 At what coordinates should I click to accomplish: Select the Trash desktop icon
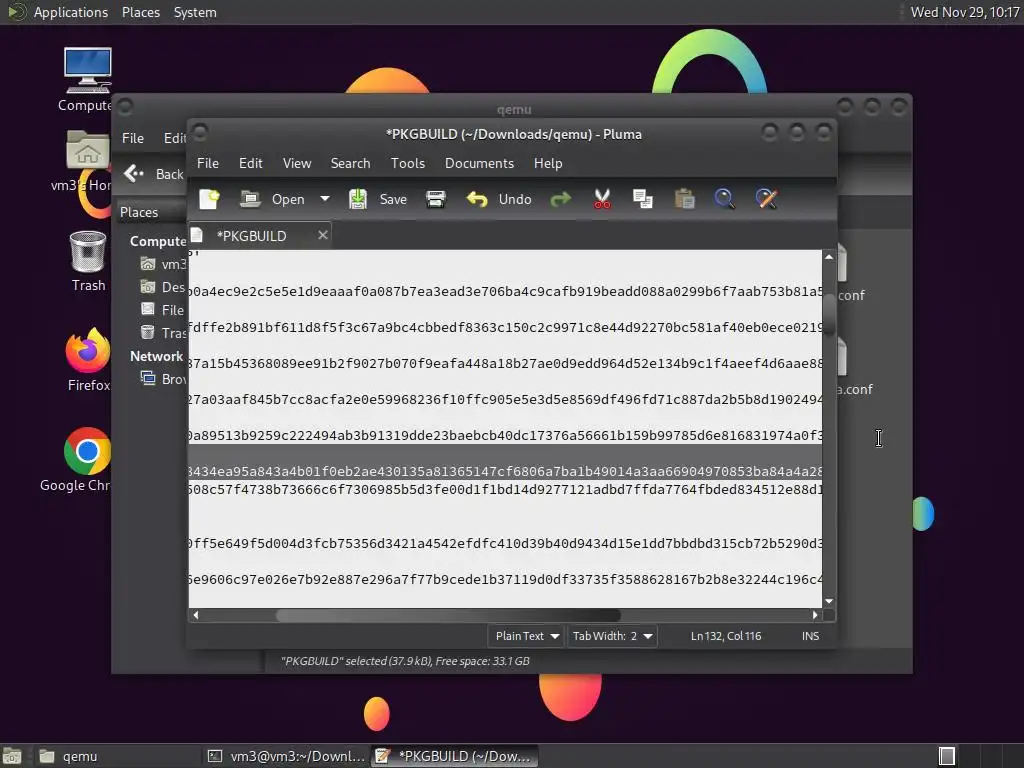click(88, 262)
